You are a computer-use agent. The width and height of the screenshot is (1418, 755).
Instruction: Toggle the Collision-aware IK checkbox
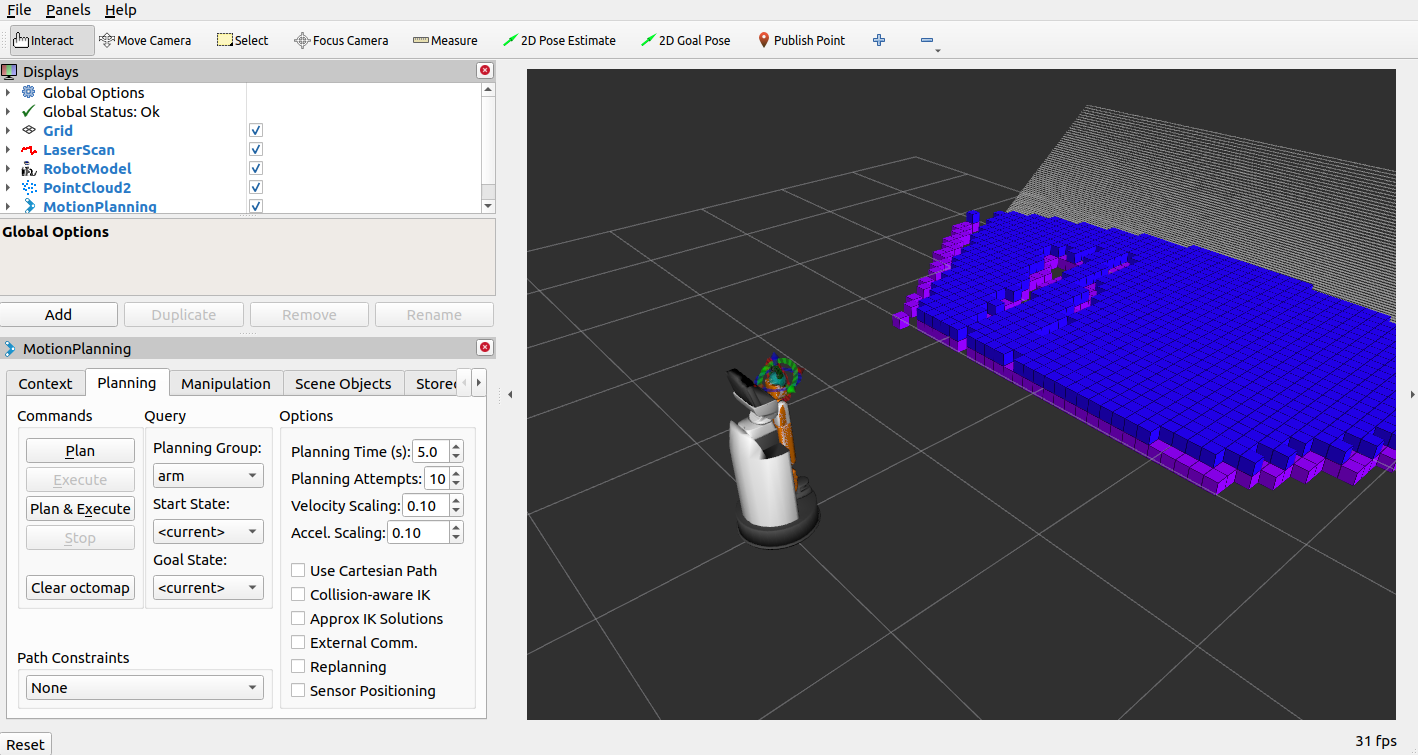298,595
